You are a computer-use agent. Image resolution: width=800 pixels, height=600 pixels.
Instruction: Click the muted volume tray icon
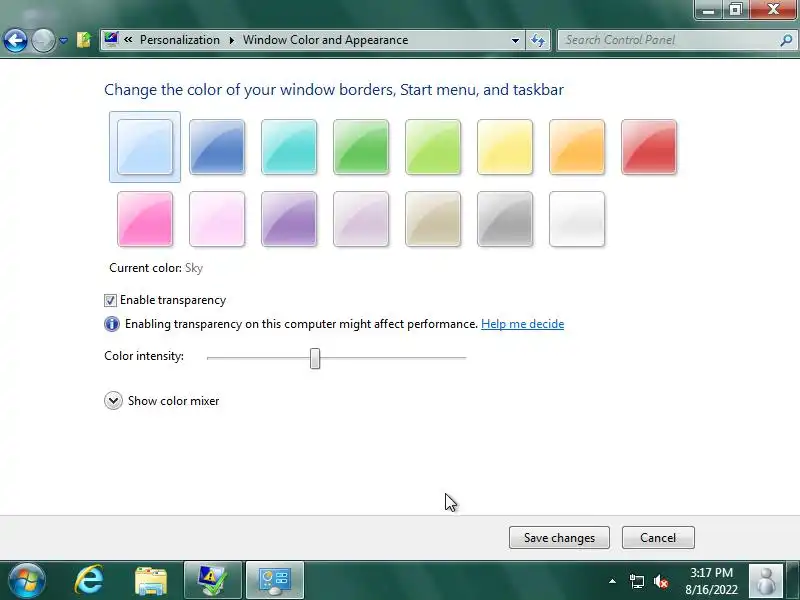661,581
